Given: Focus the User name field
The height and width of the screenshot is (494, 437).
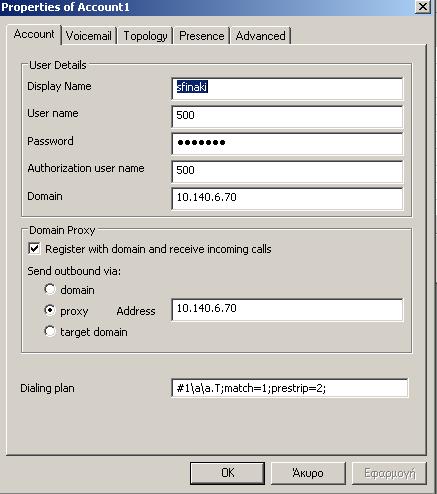Looking at the screenshot, I should 287,116.
